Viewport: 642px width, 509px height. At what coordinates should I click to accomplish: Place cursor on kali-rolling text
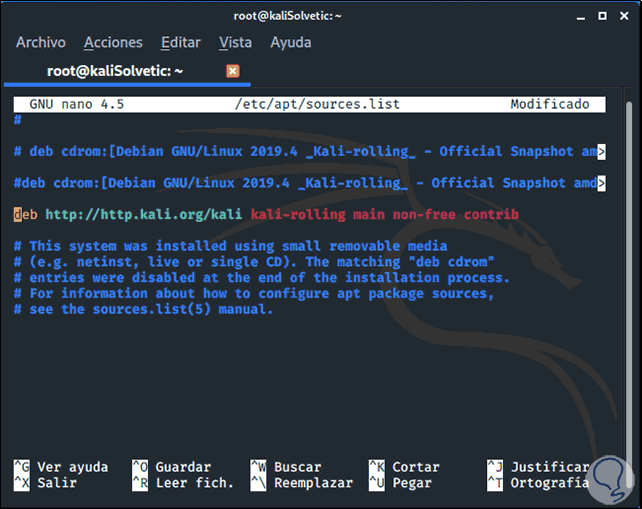tap(298, 215)
